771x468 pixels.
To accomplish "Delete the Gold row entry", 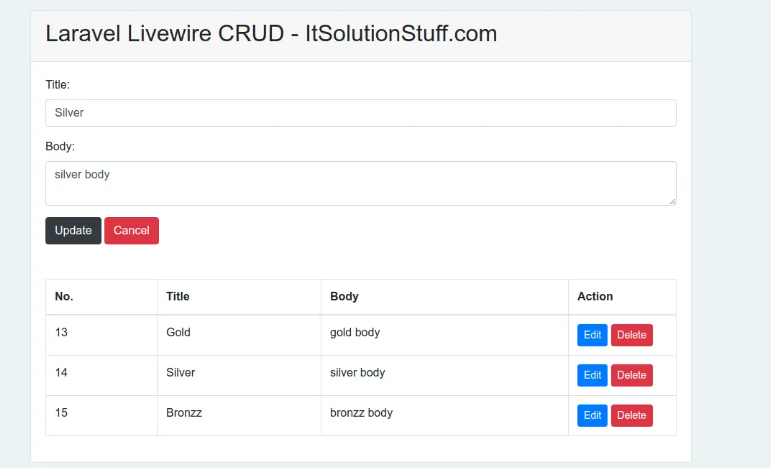I will point(632,335).
